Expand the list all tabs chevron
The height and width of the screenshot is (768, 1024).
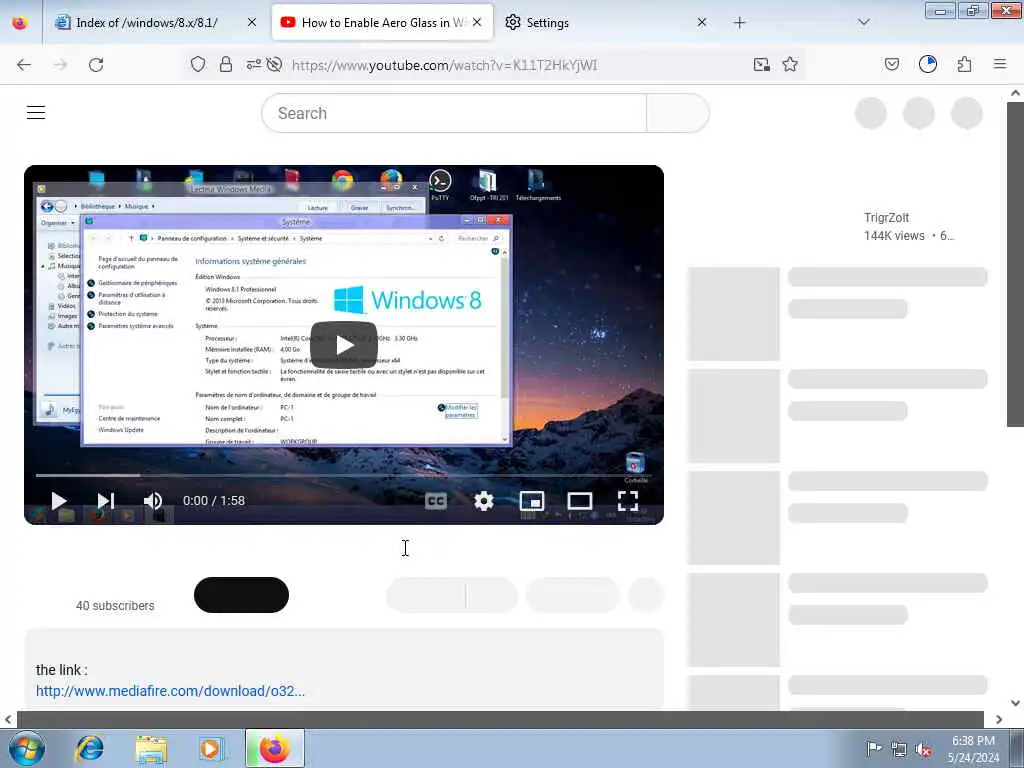pyautogui.click(x=864, y=22)
